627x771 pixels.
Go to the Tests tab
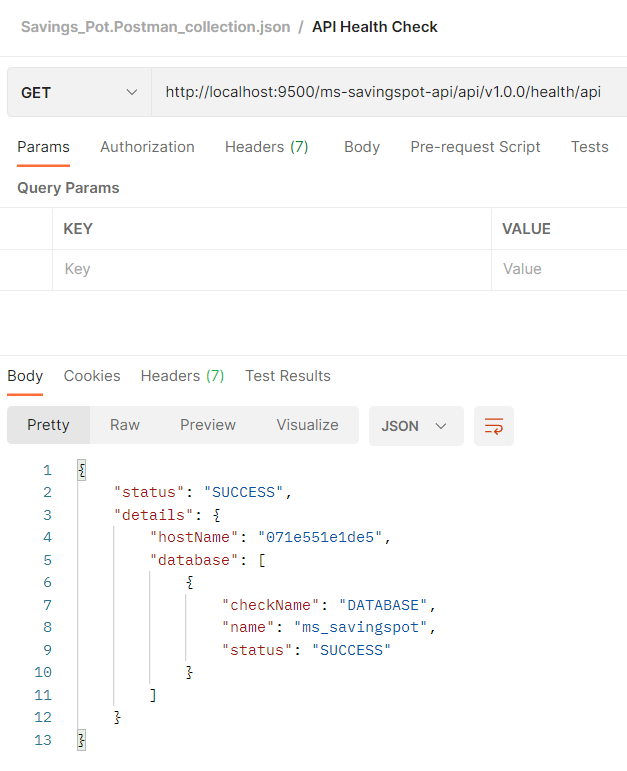[x=589, y=147]
